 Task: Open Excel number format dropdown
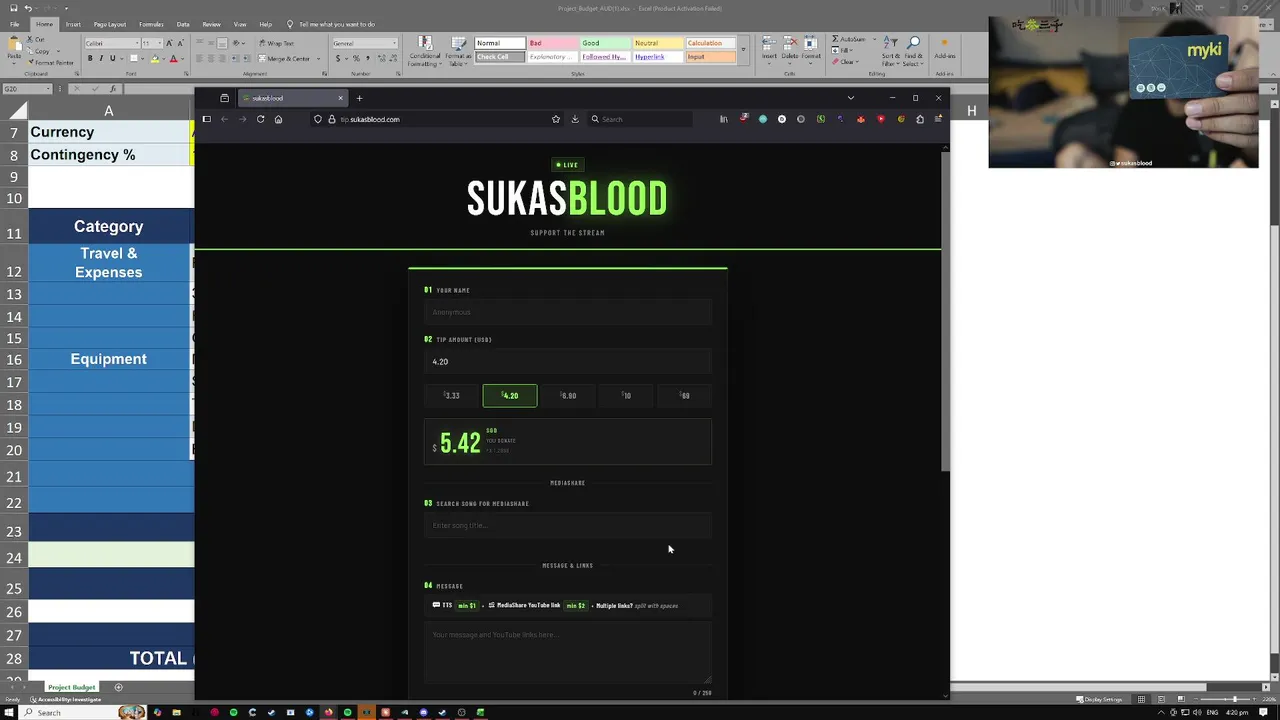click(394, 43)
